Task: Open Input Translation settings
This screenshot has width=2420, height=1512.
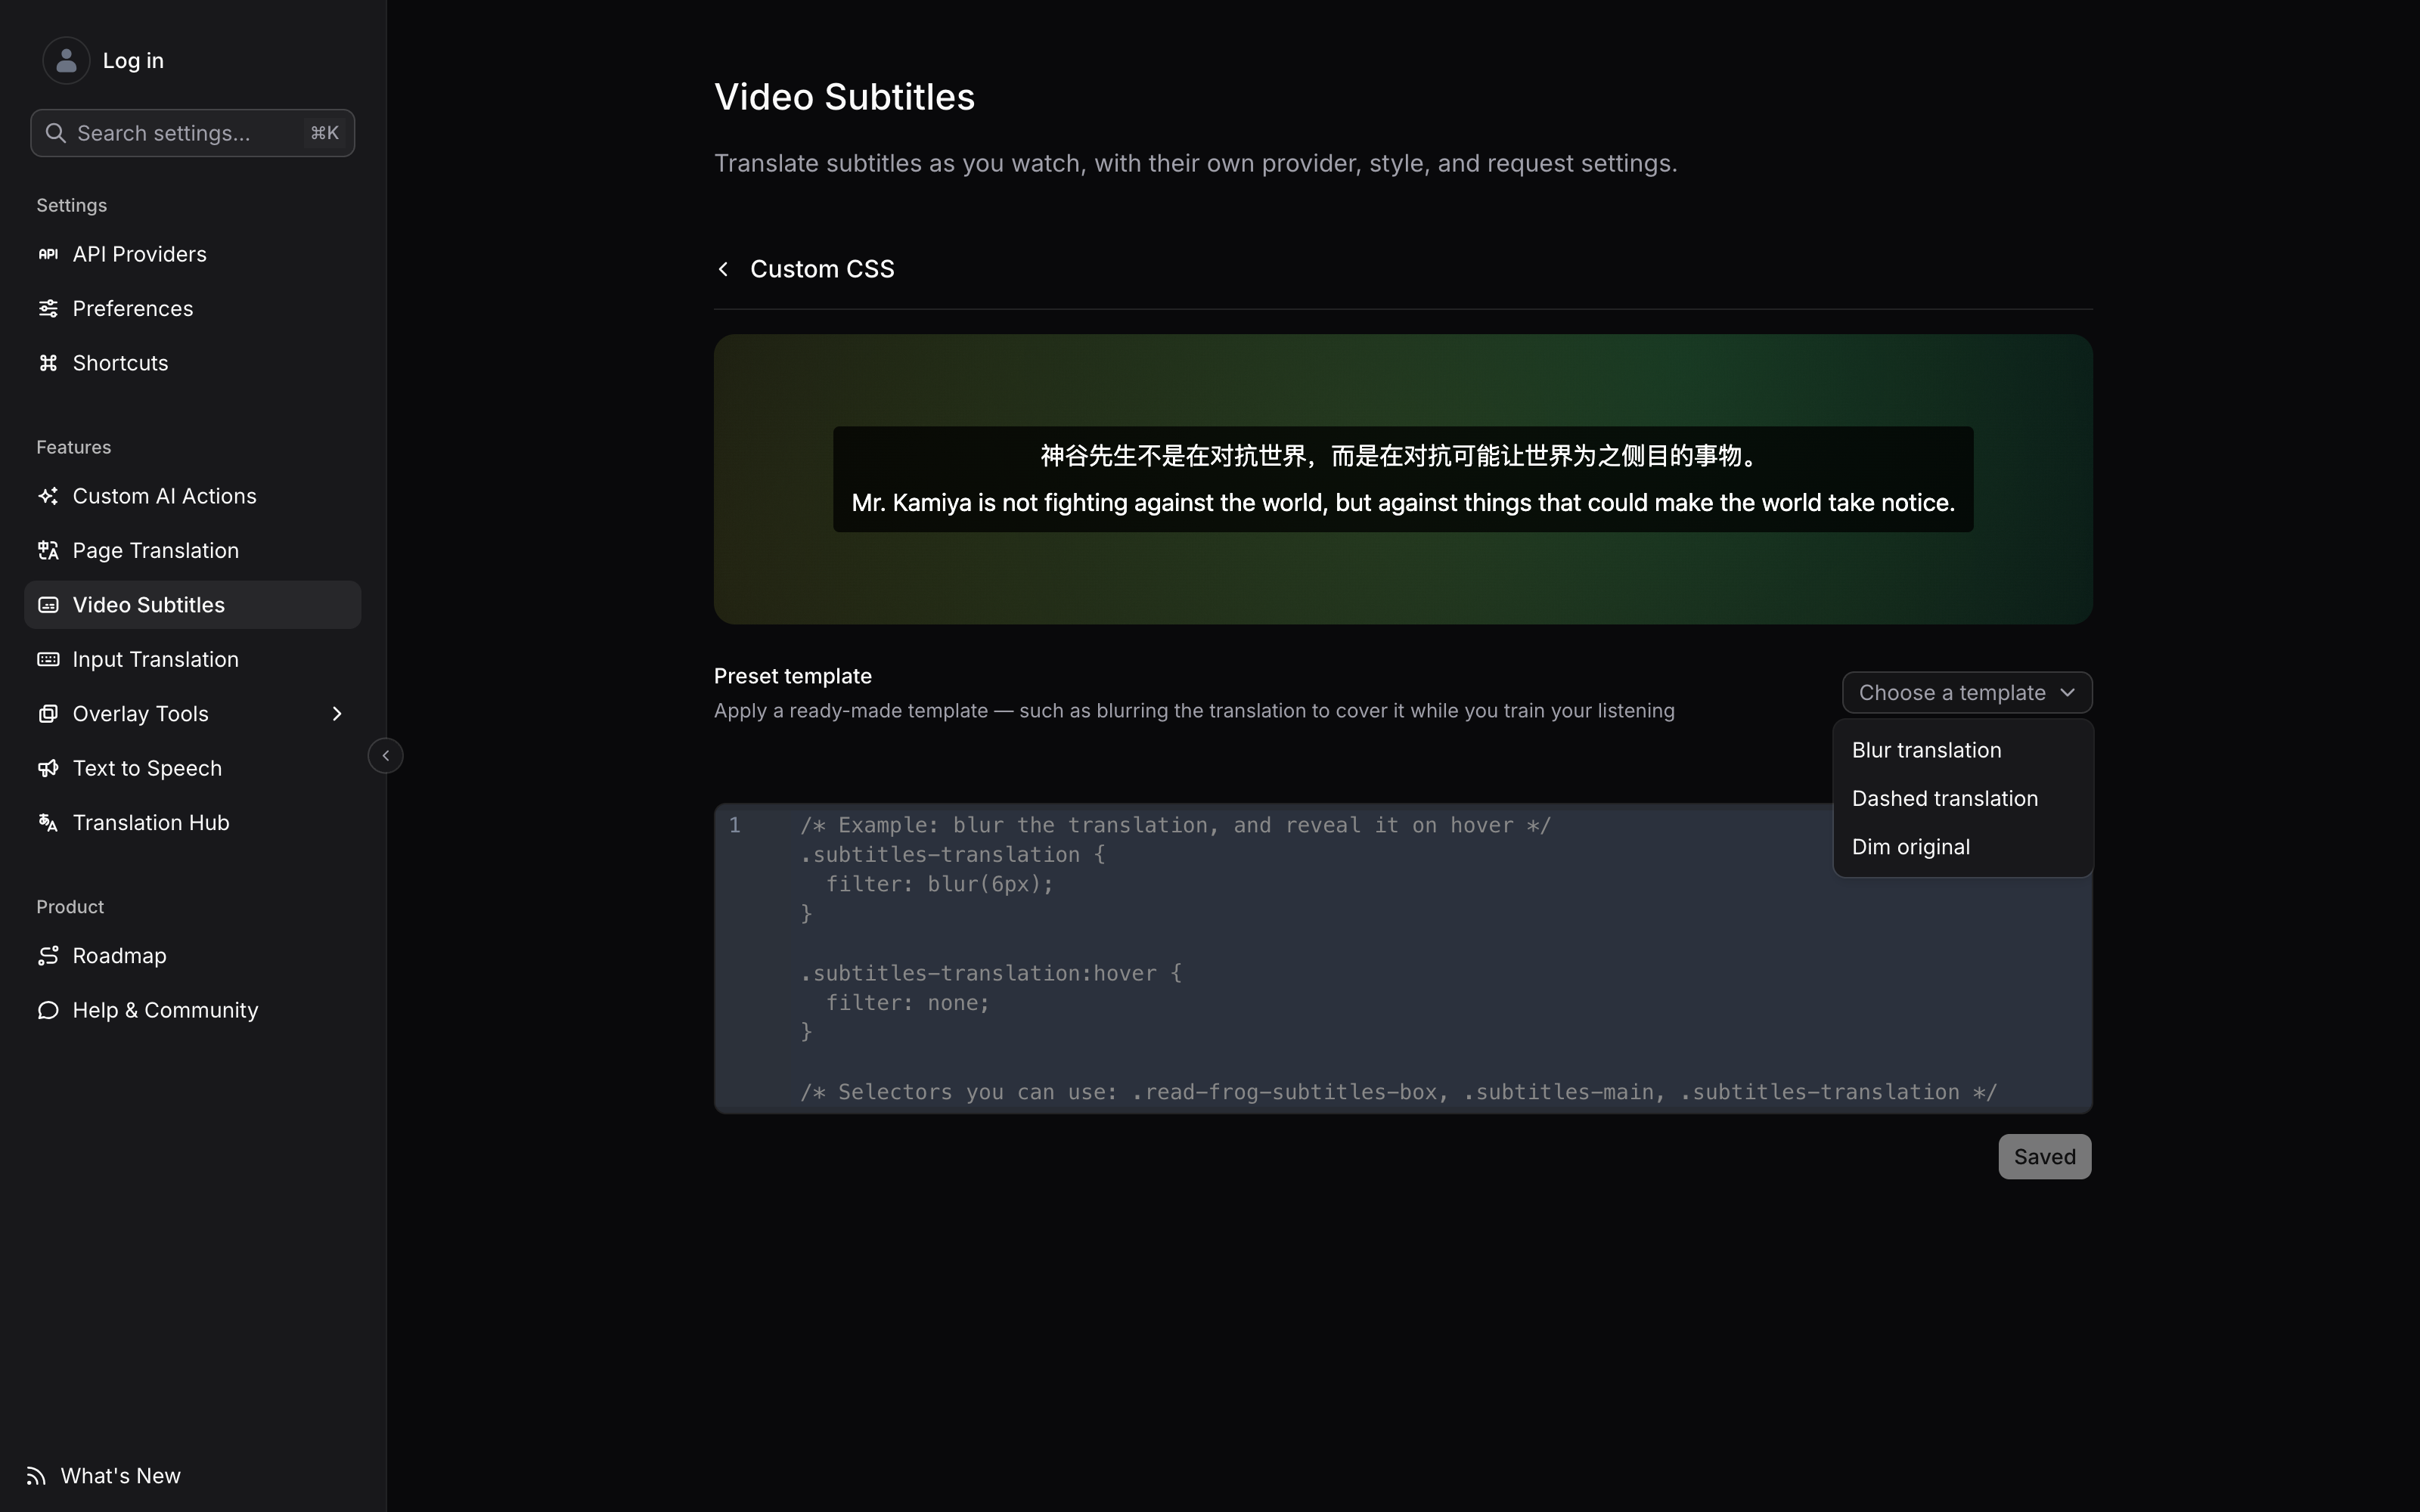Action: pos(193,659)
